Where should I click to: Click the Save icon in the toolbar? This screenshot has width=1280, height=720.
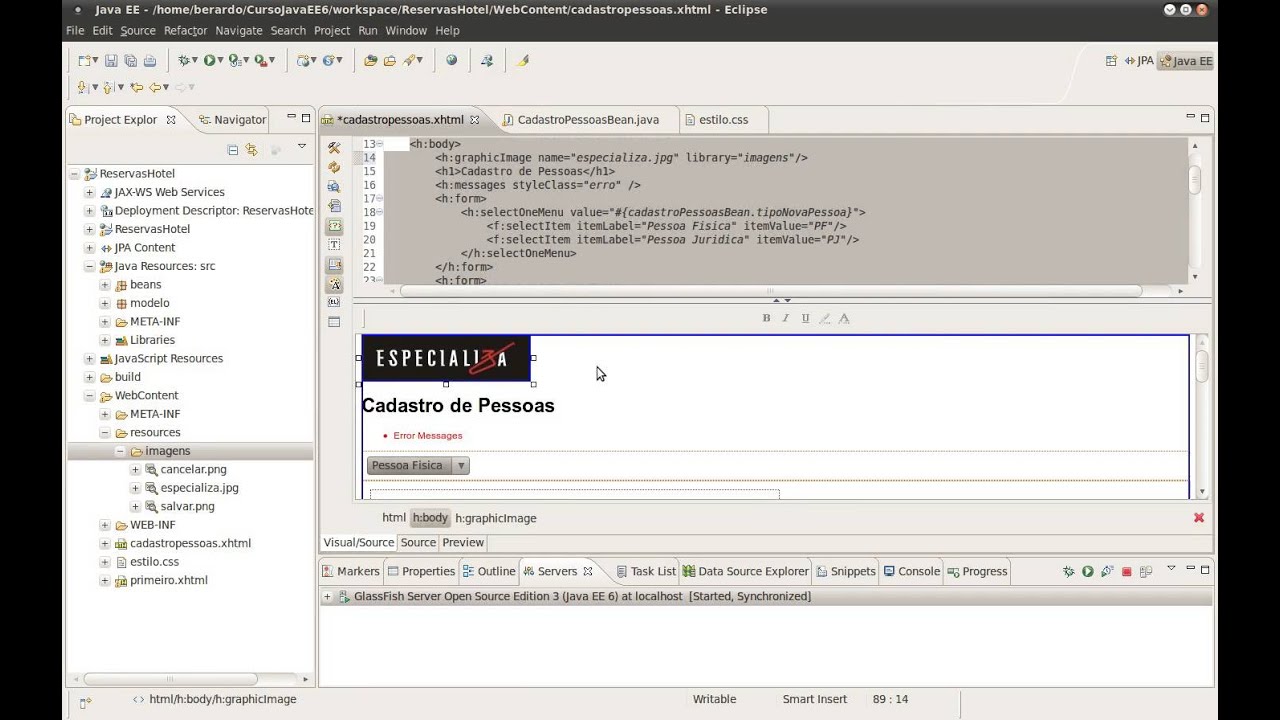click(x=112, y=60)
